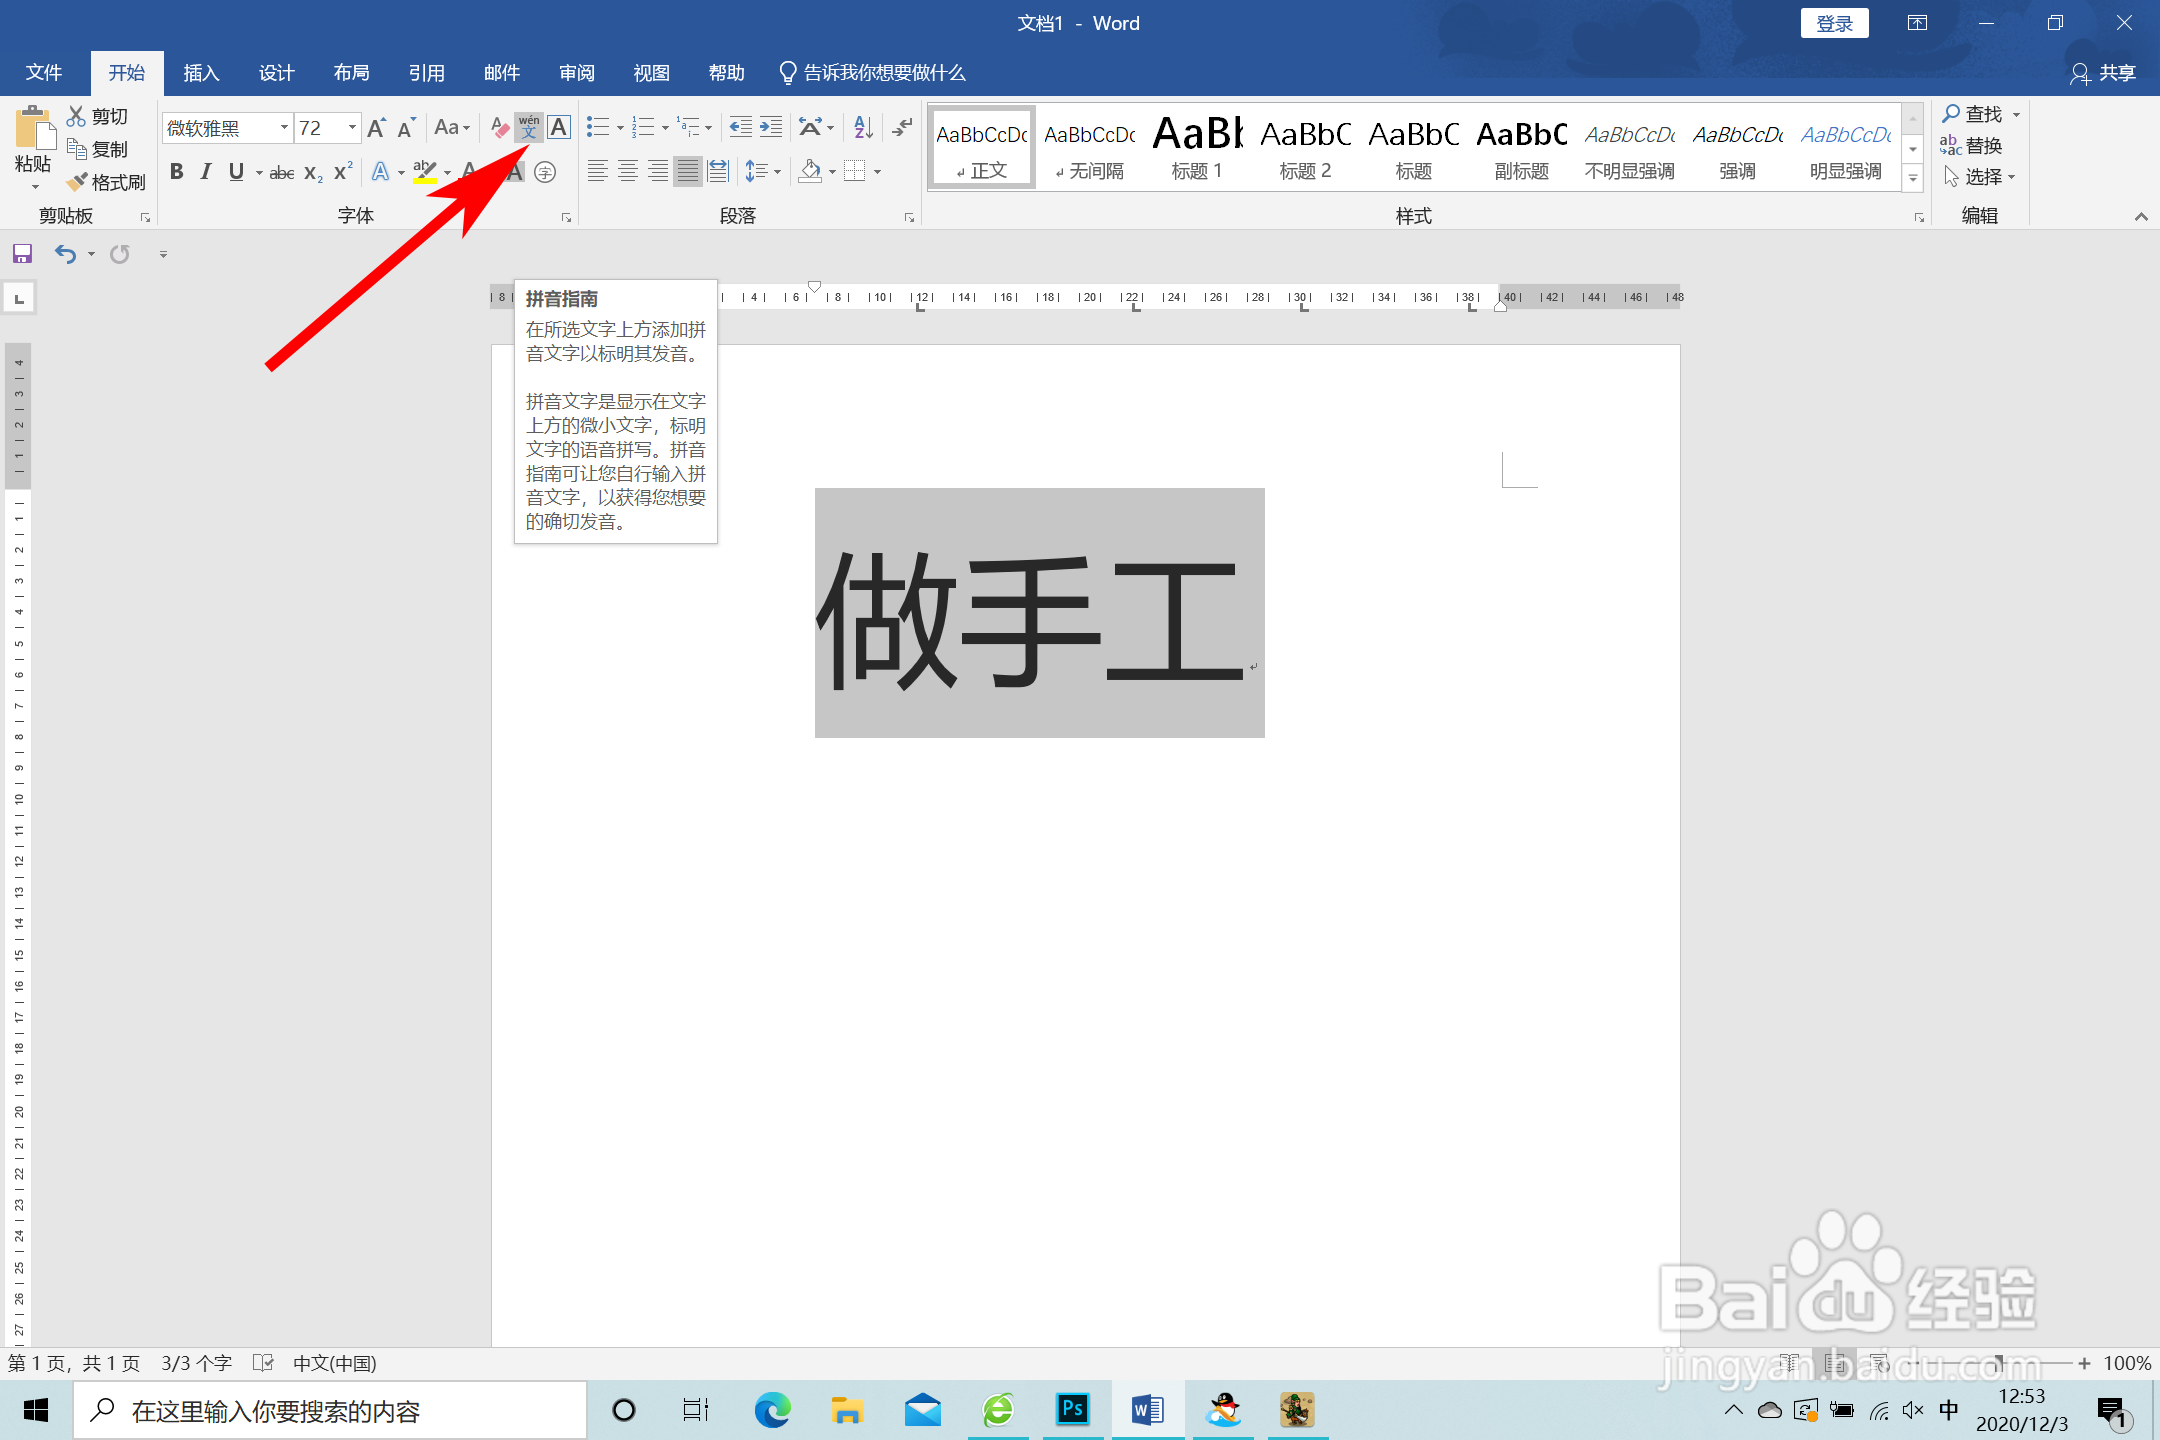Click the Shading paint bucket icon
2160x1440 pixels.
click(810, 172)
